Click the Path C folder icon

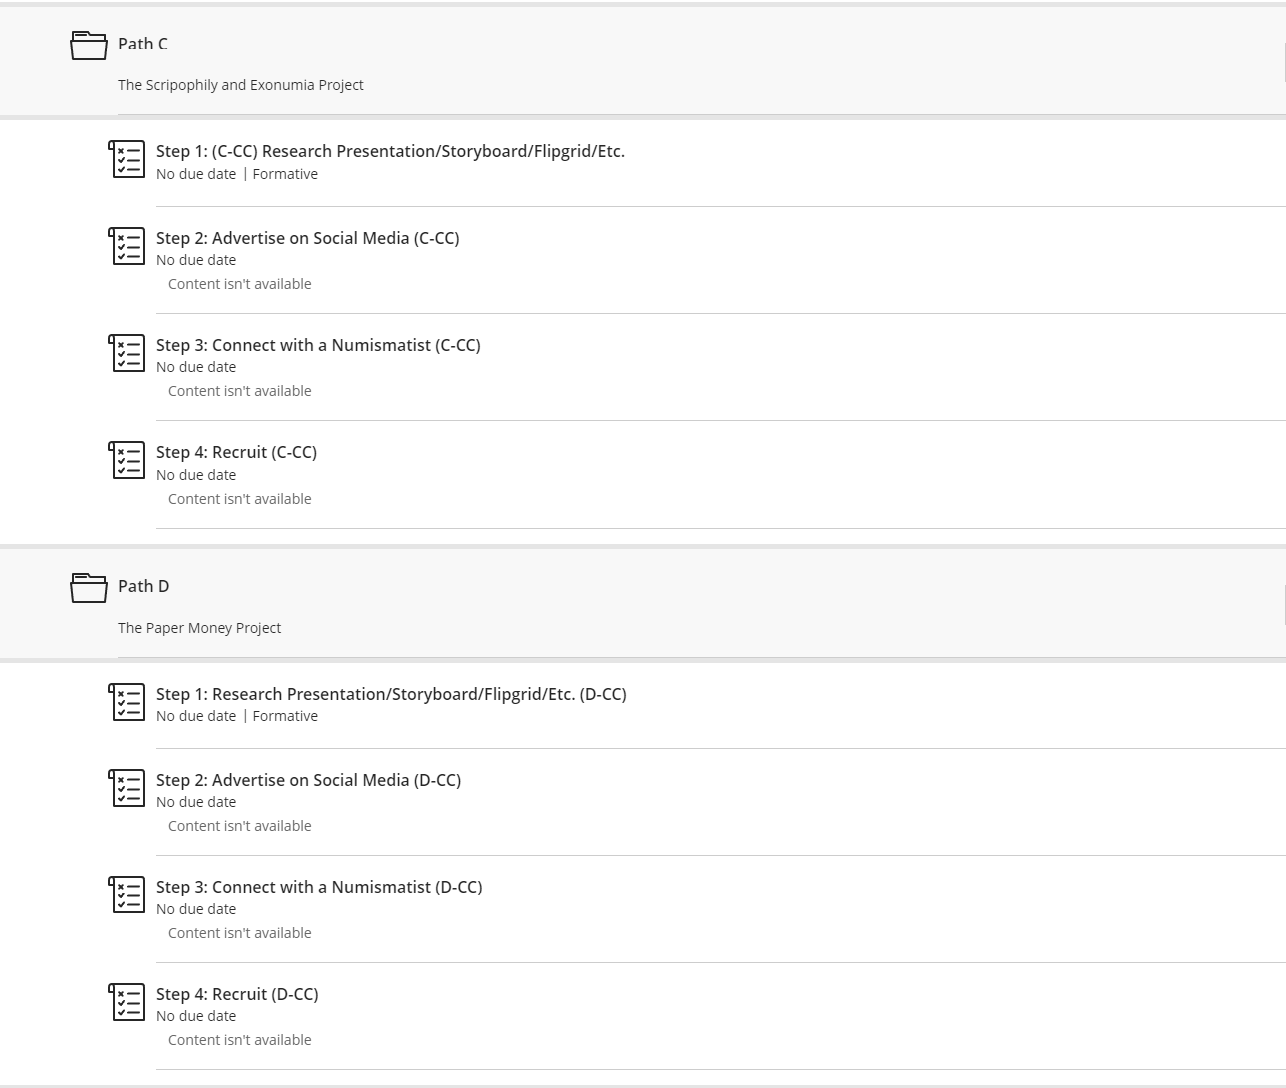point(89,45)
